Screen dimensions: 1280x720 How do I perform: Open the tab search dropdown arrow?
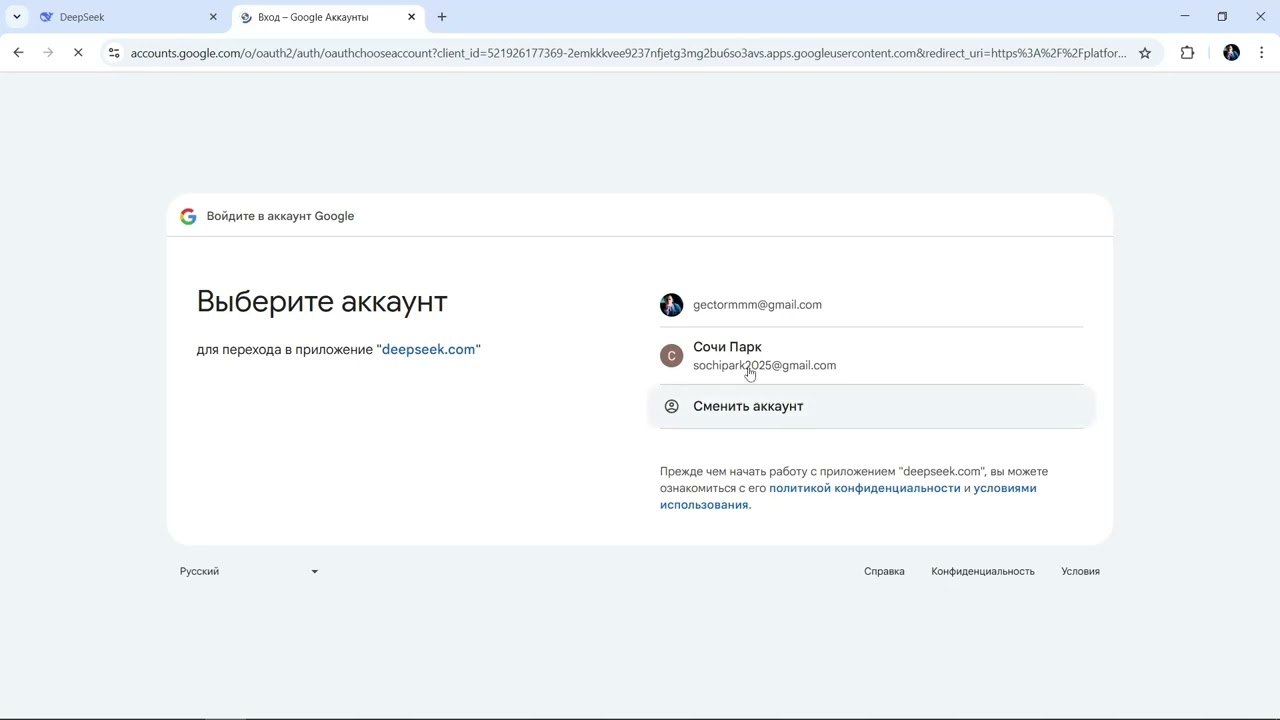point(17,17)
